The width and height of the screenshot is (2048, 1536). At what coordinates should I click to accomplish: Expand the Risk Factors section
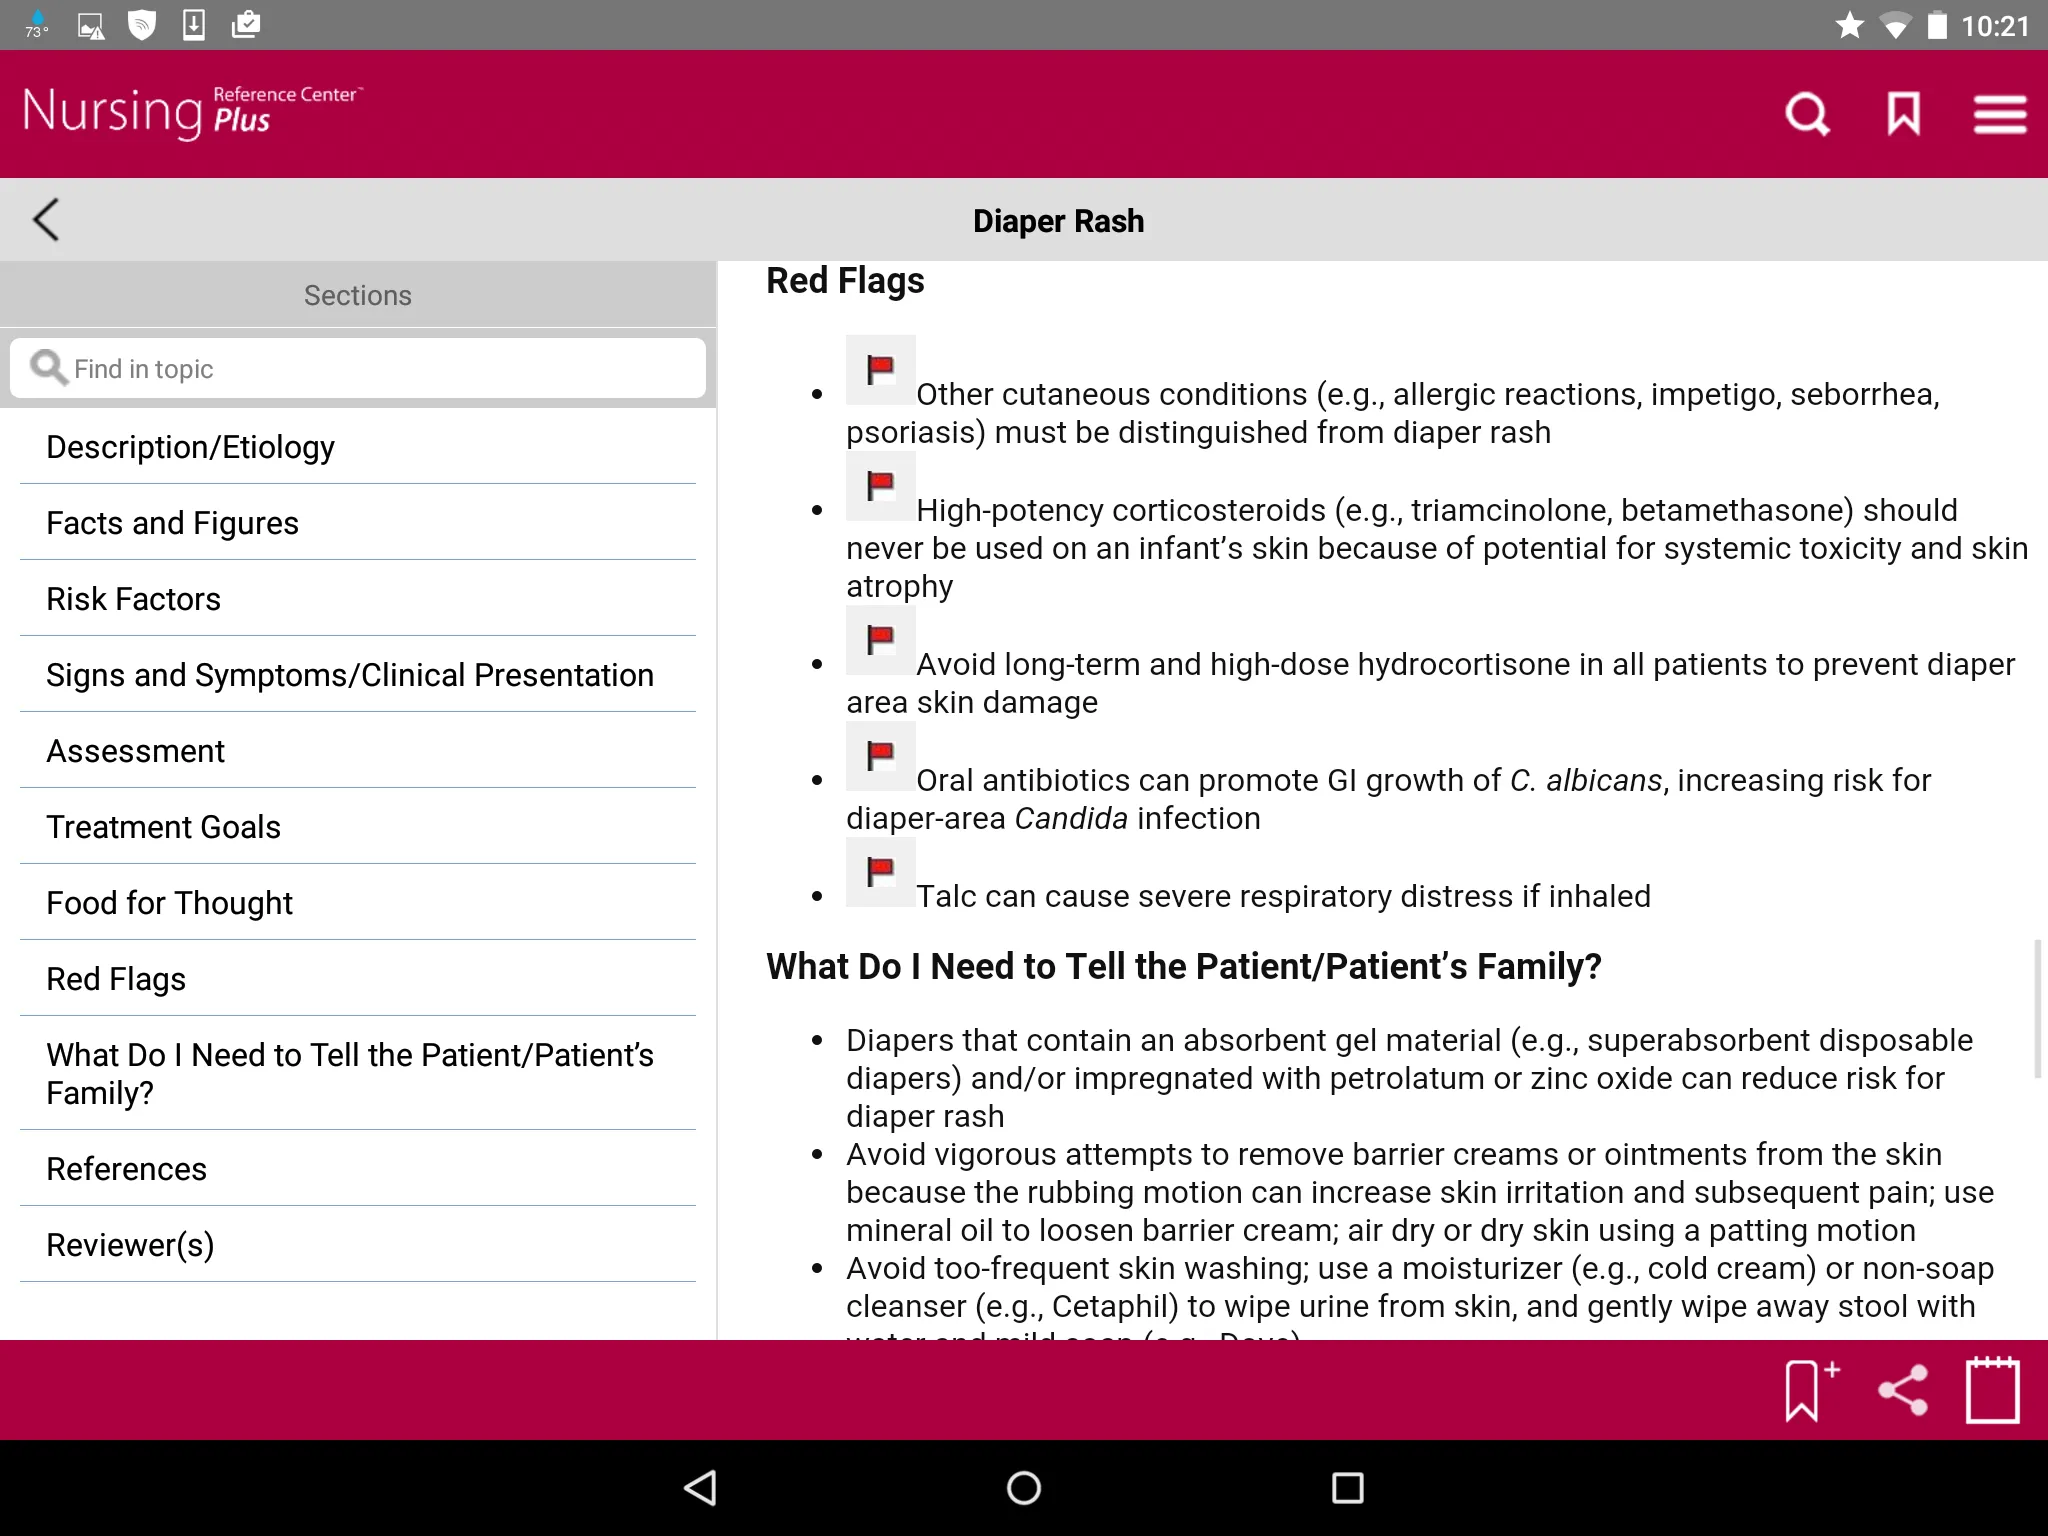click(x=132, y=599)
